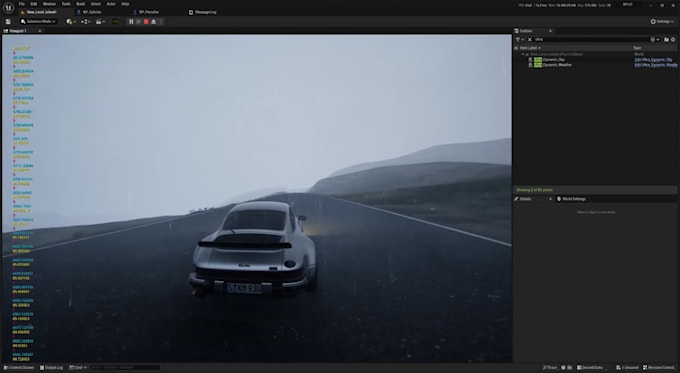Open the Select menu
This screenshot has height=373, width=680.
[95, 4]
